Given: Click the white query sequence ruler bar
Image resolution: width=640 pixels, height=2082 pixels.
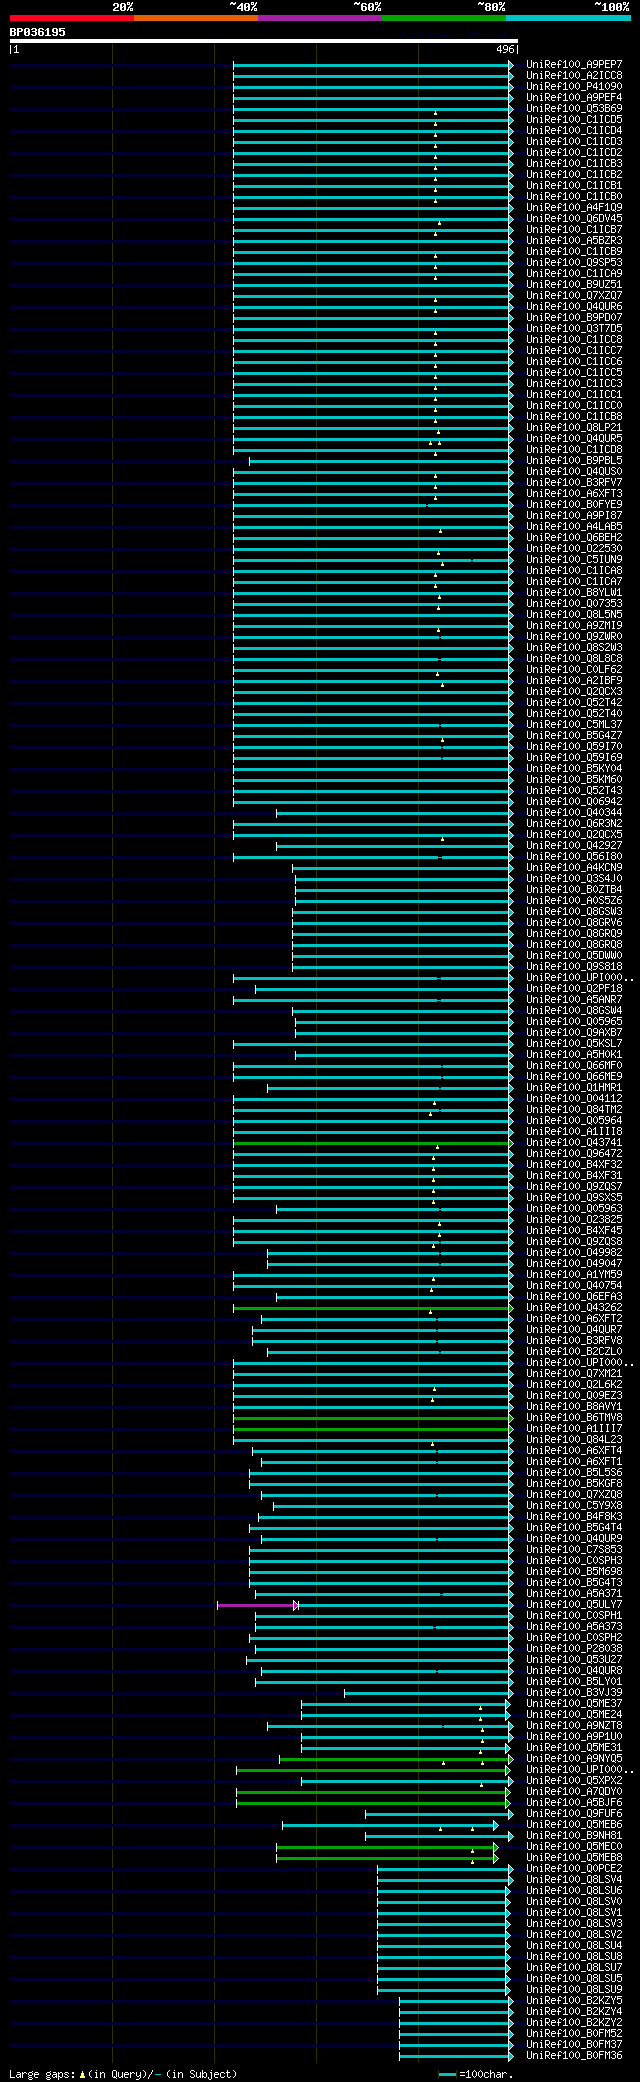Looking at the screenshot, I should pos(263,41).
